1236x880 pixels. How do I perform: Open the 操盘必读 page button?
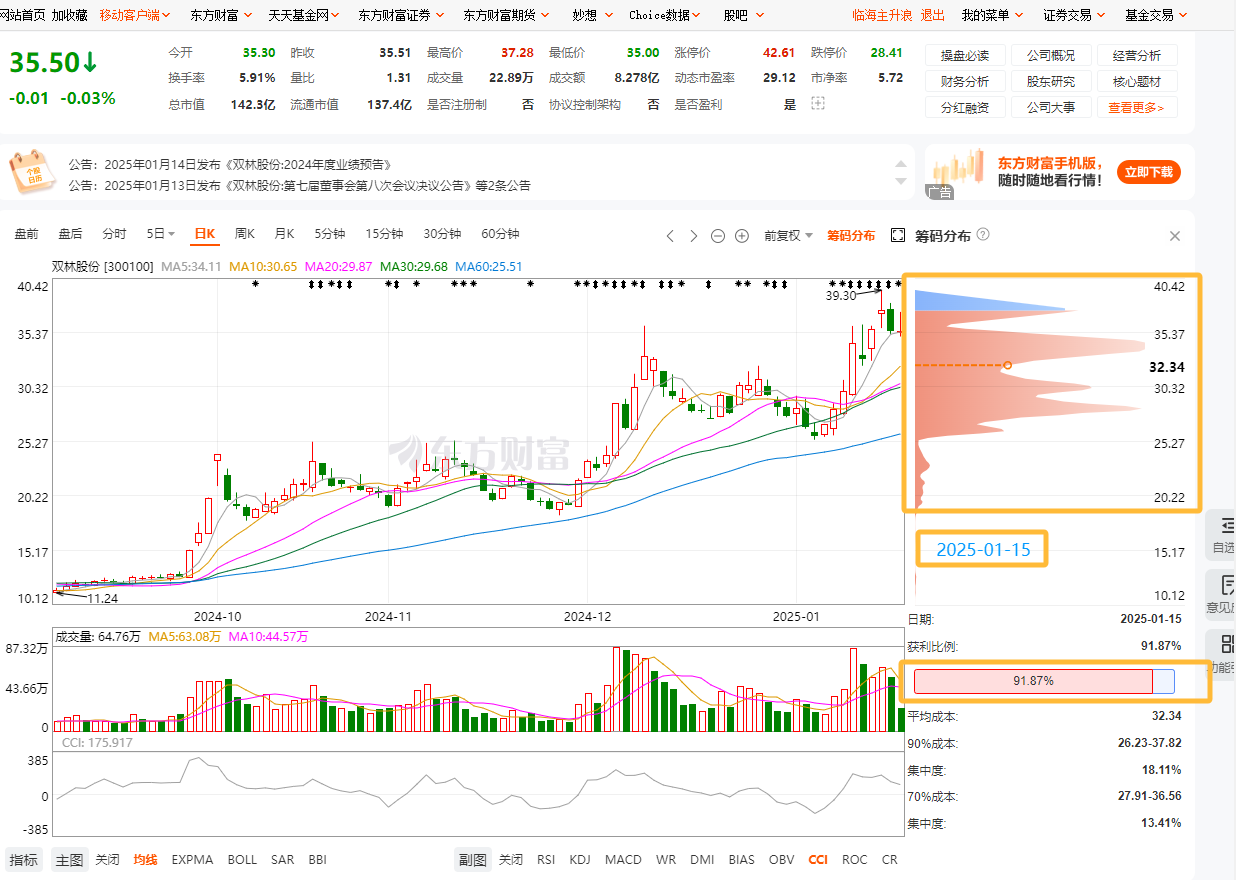point(965,55)
